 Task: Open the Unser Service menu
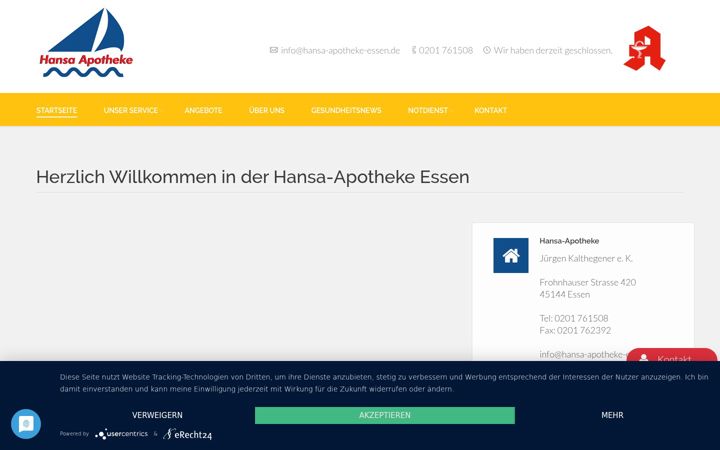pos(131,110)
